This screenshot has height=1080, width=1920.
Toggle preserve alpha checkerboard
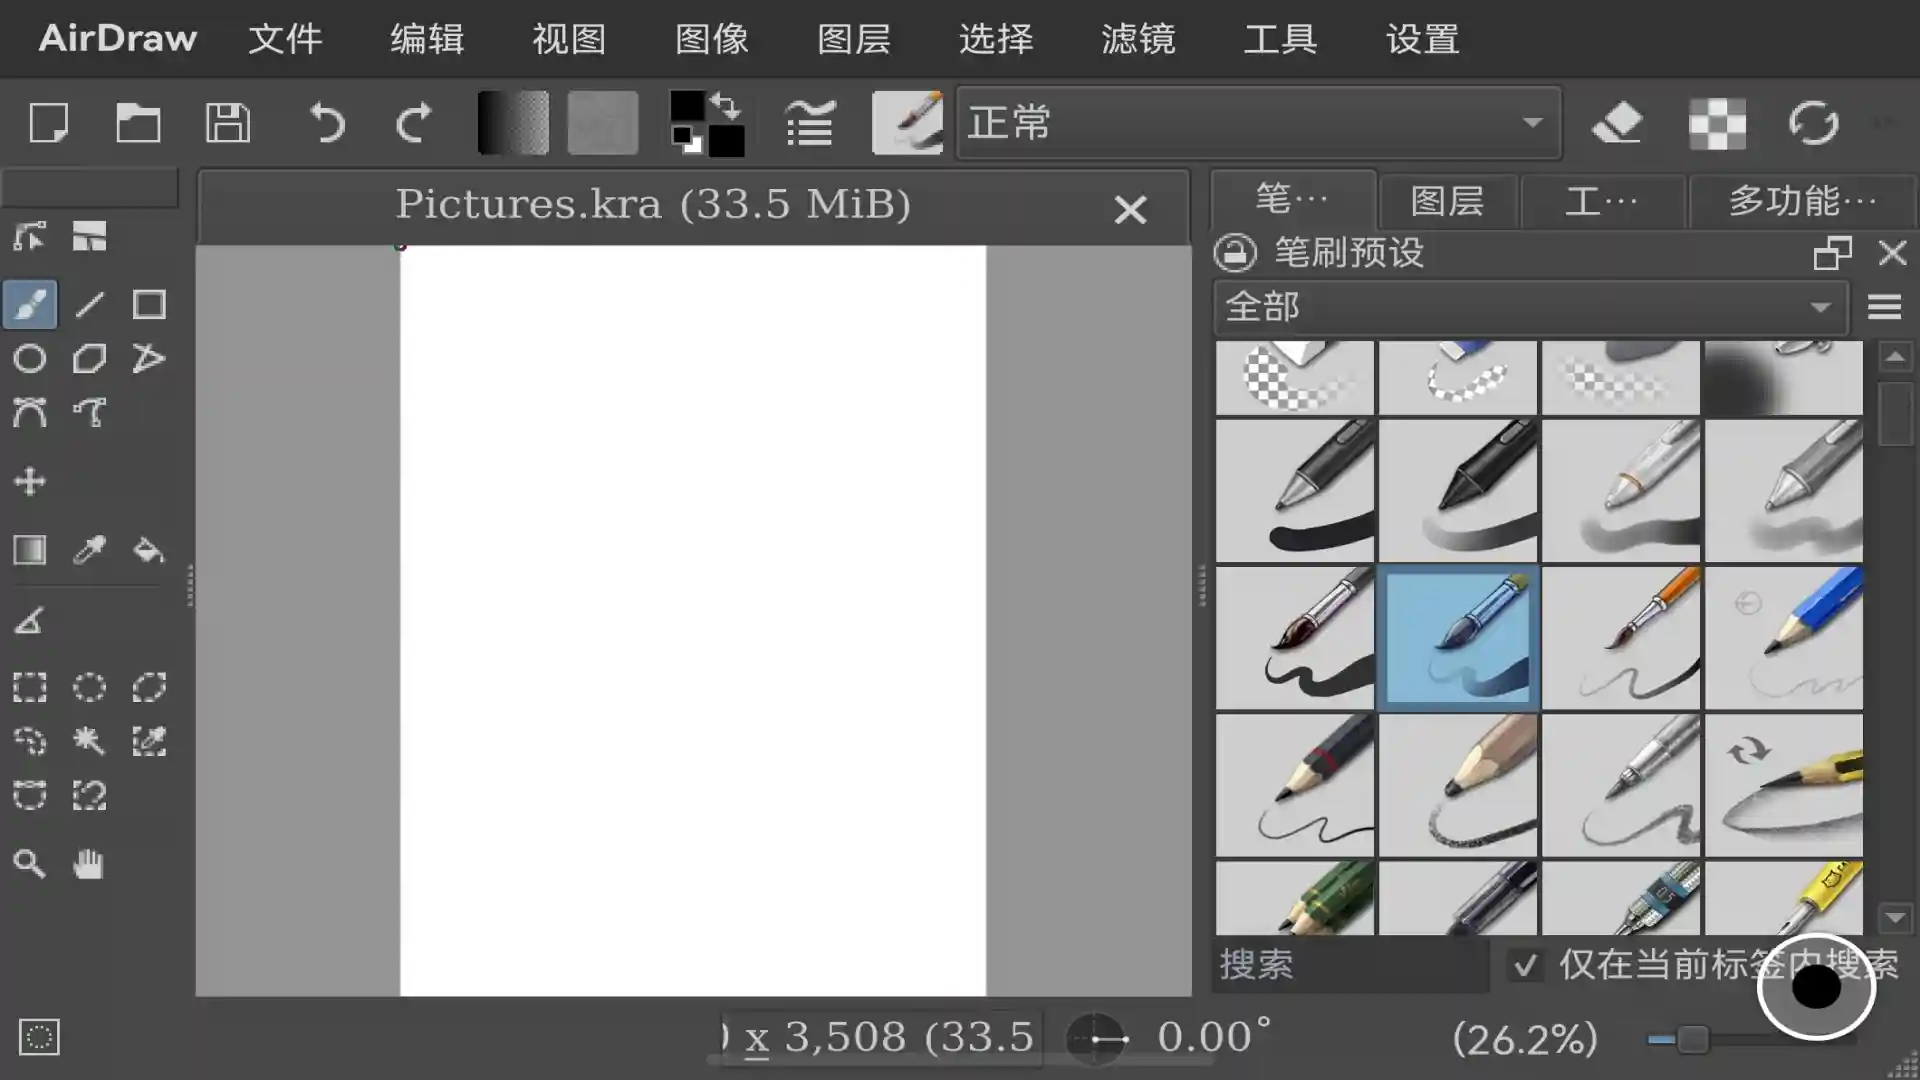(x=1717, y=124)
